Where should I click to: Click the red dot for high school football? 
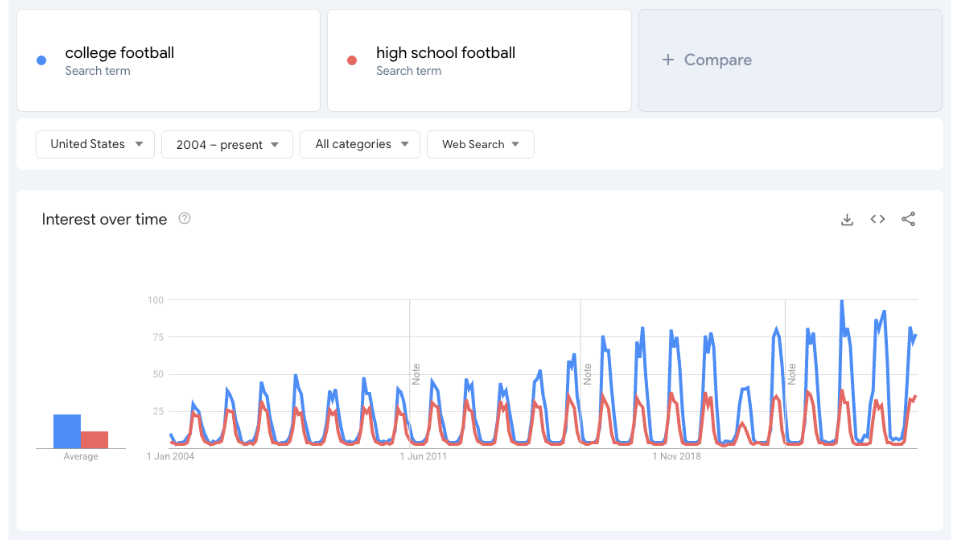352,60
